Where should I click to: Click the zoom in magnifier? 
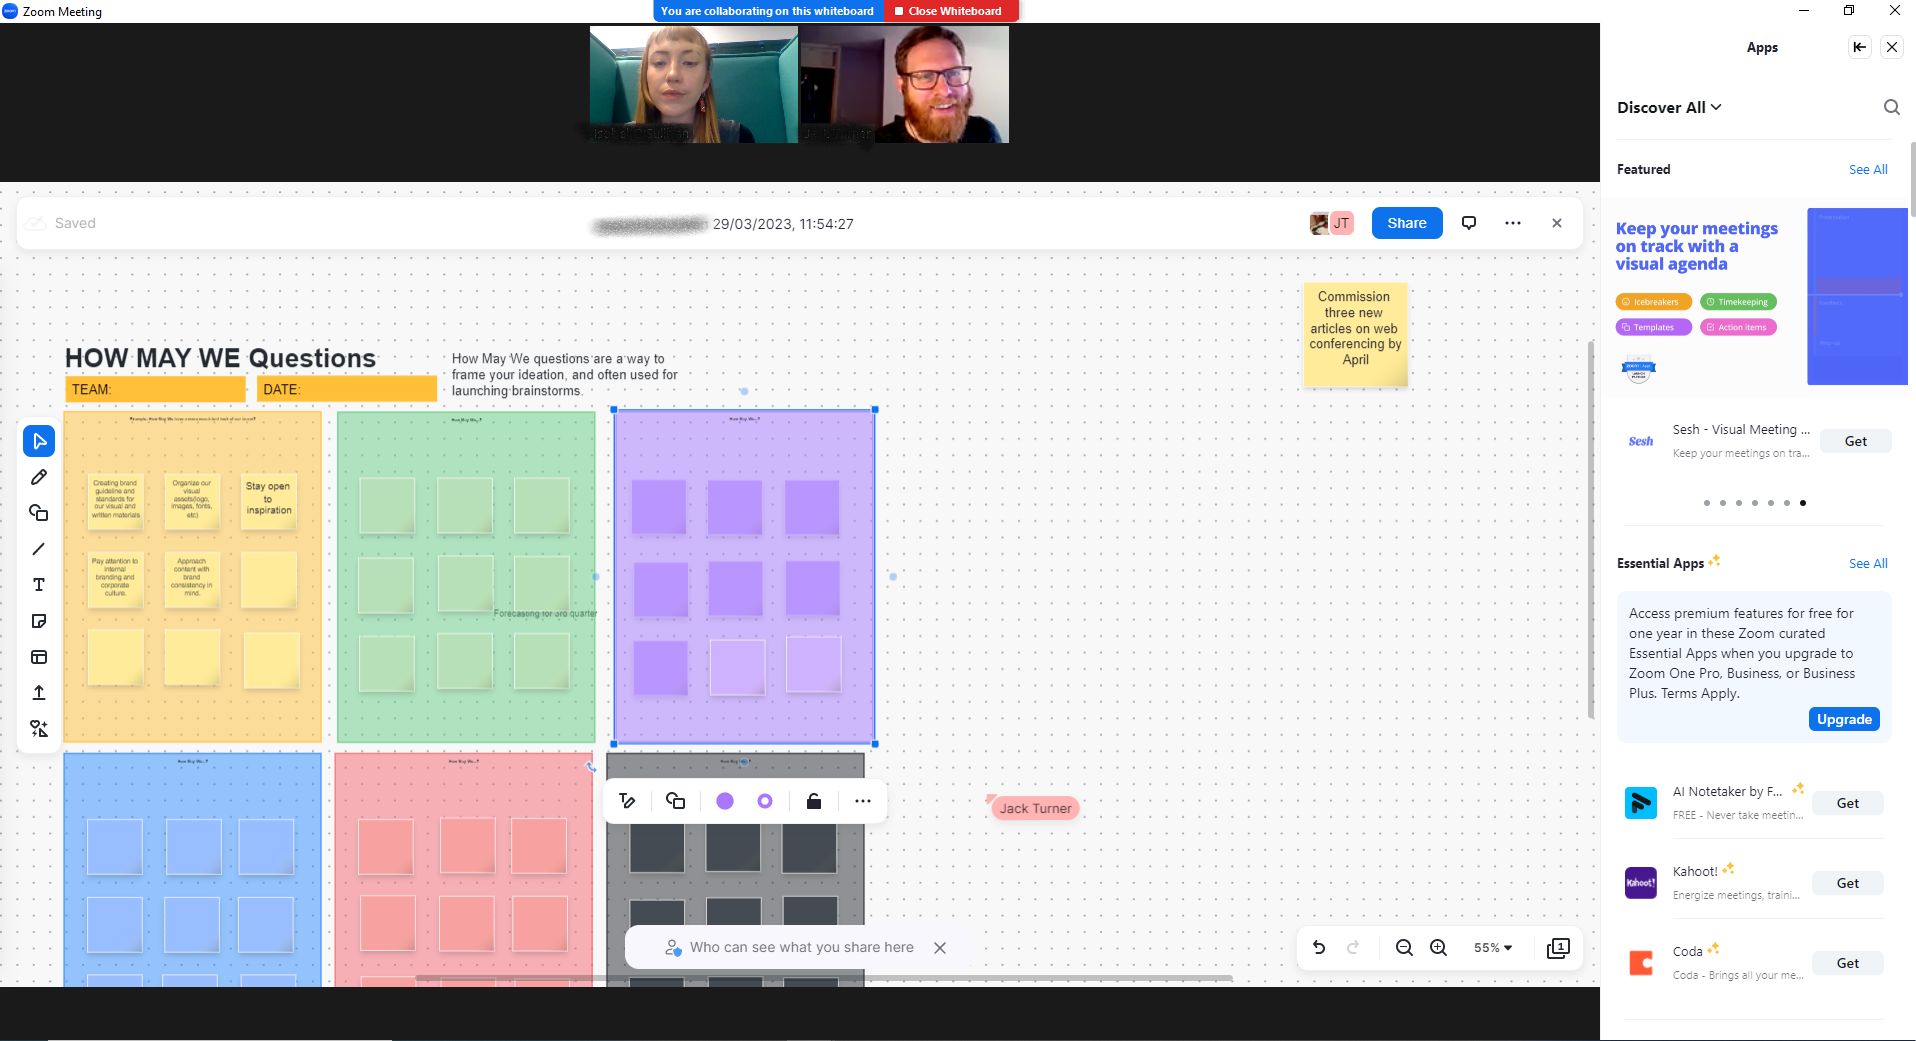[x=1438, y=948]
